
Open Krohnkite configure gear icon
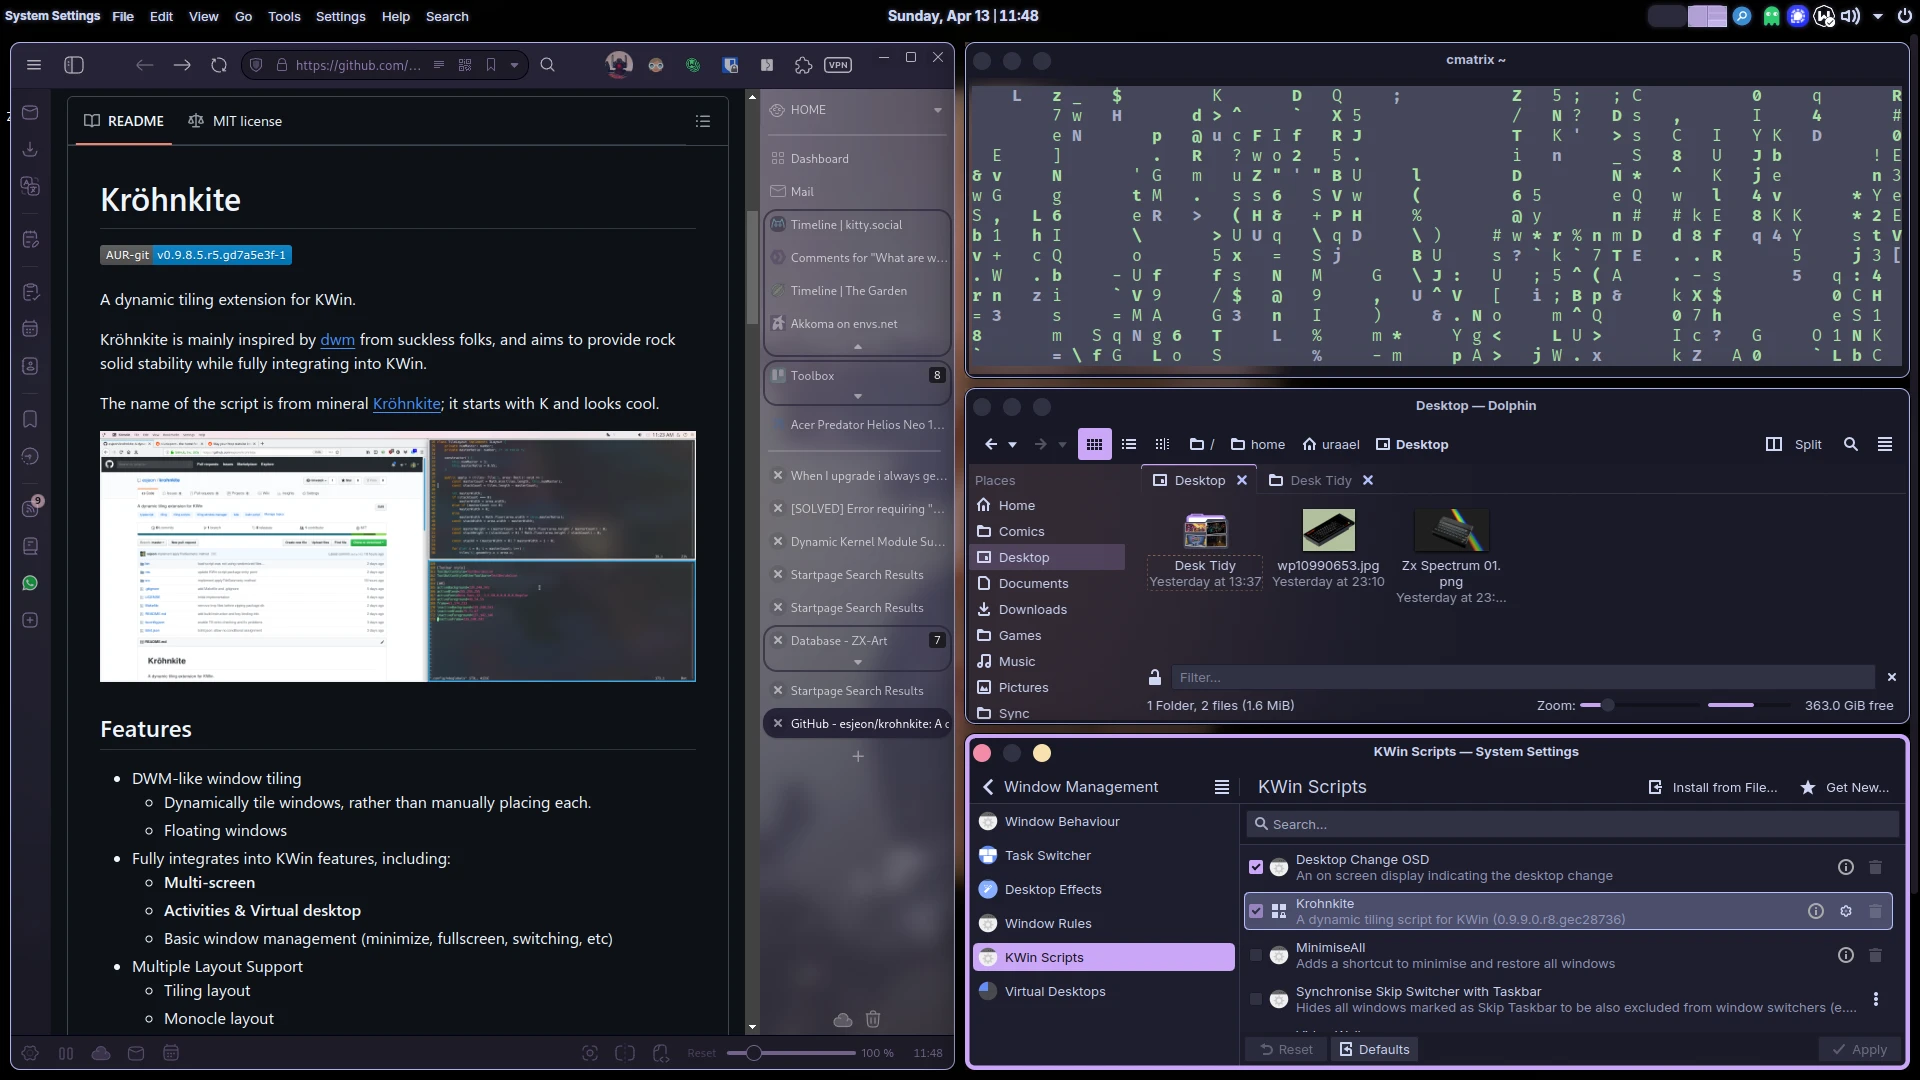1846,911
